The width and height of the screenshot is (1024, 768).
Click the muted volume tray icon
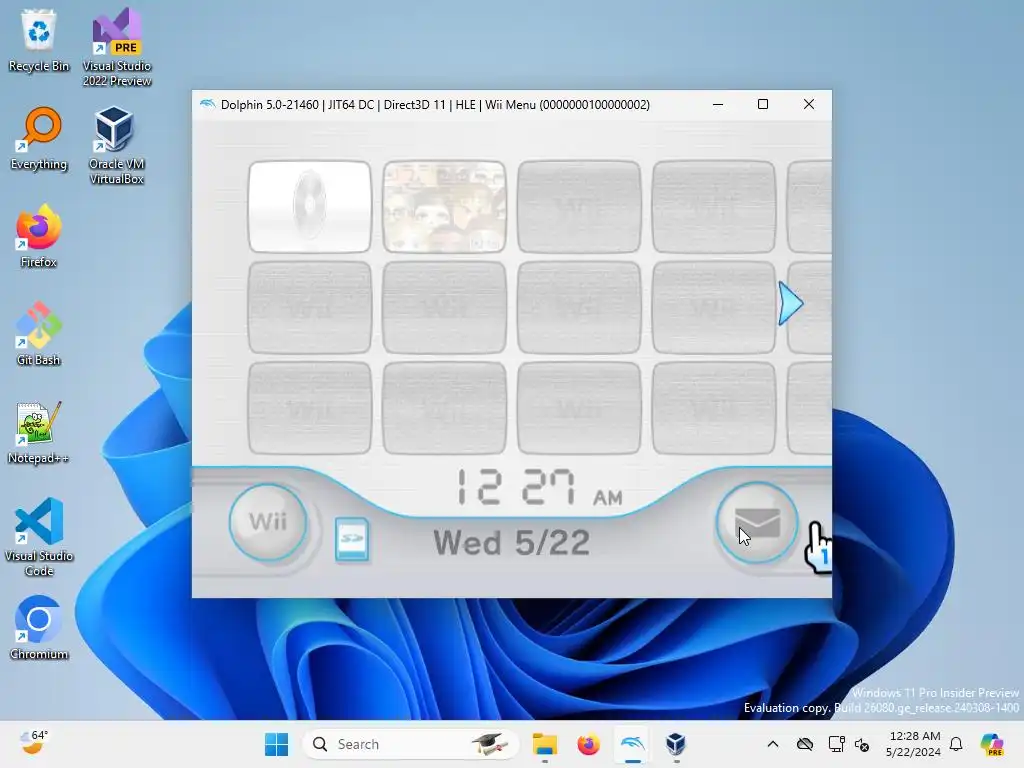[862, 744]
